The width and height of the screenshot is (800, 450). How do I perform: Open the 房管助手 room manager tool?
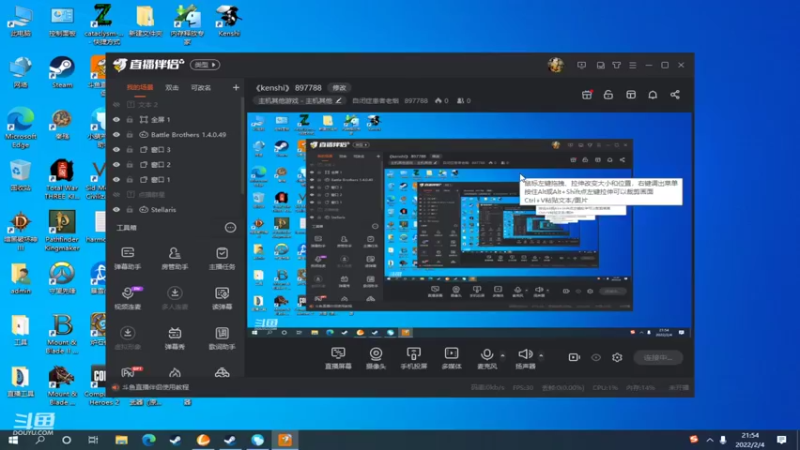tap(174, 258)
